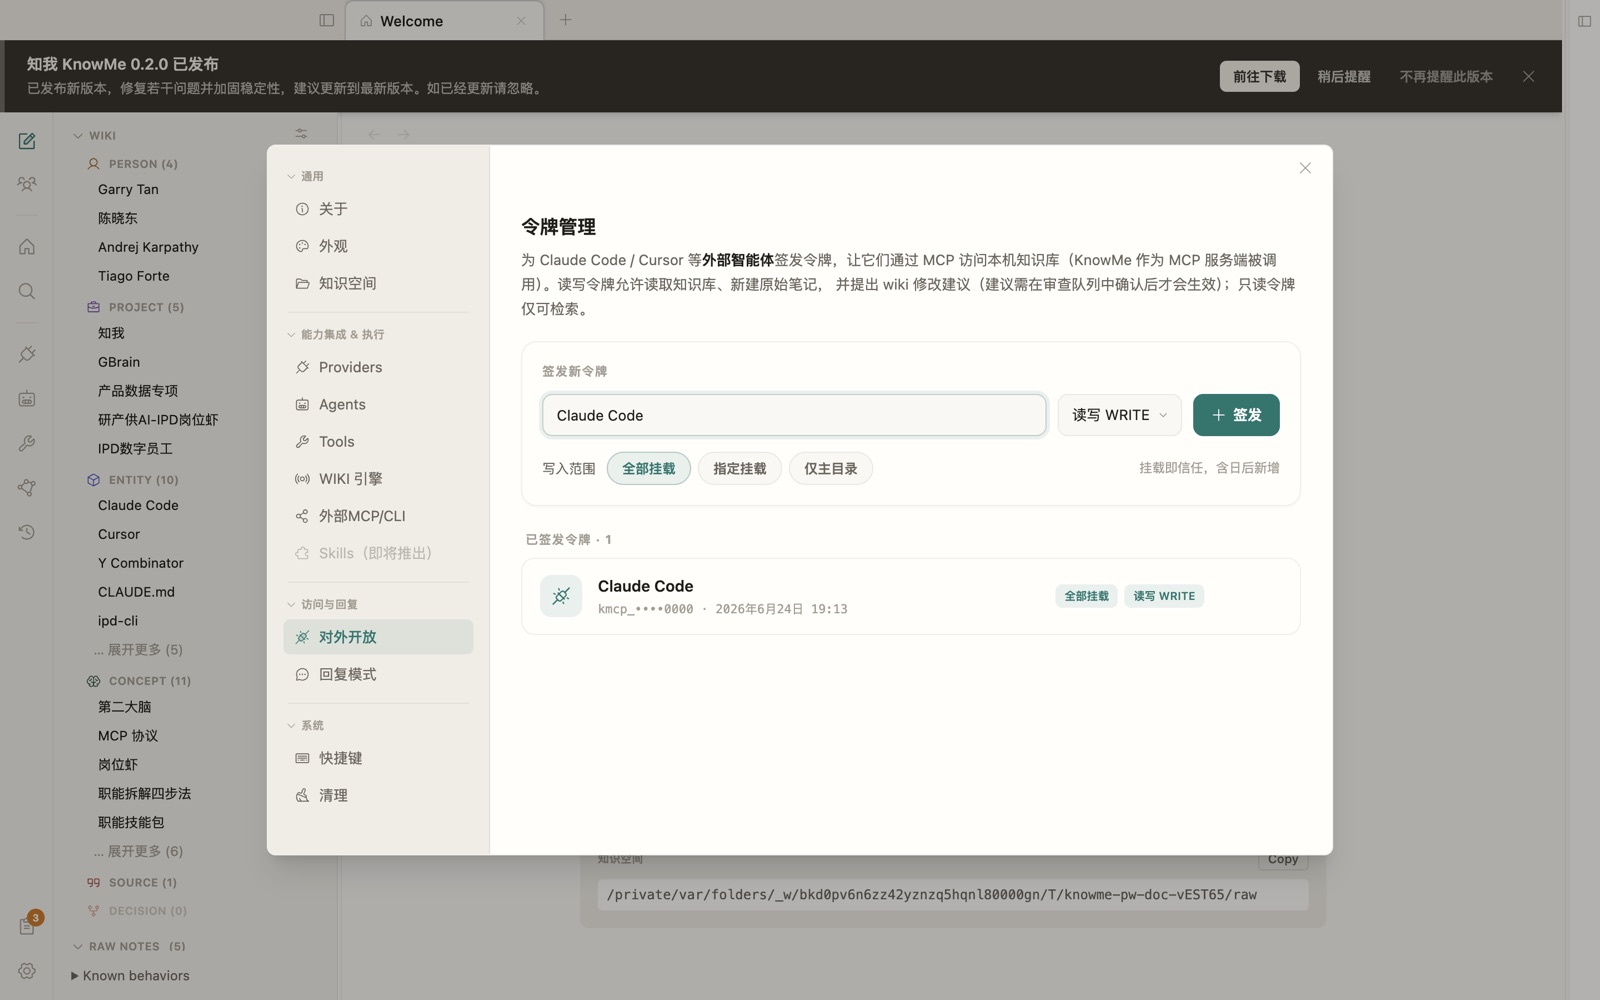This screenshot has height=1000, width=1600.
Task: Open the history clock icon in rail
Action: coord(27,532)
